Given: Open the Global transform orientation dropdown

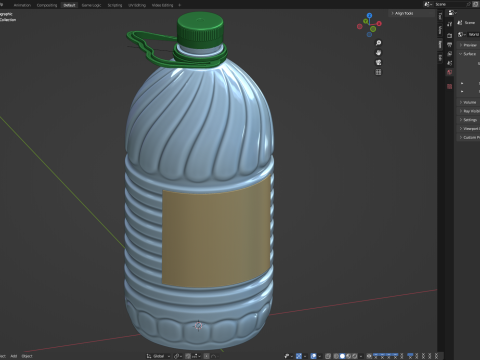Looking at the screenshot, I should click(158, 356).
